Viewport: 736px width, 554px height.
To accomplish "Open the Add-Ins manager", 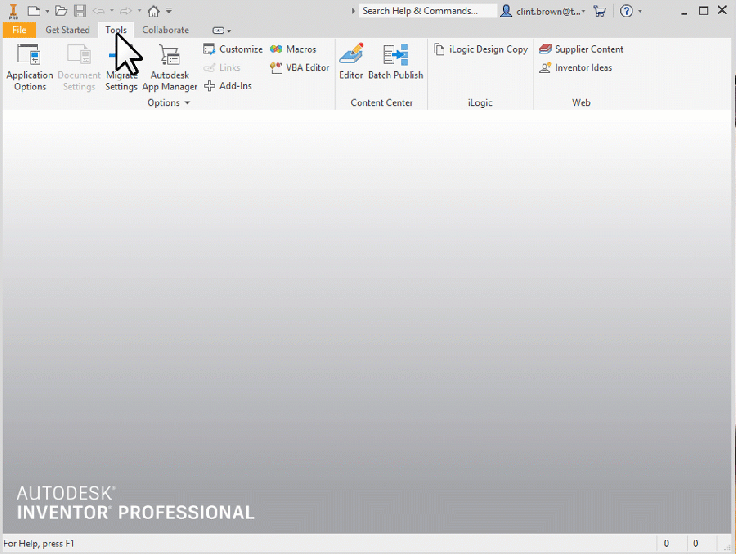I will tap(228, 86).
